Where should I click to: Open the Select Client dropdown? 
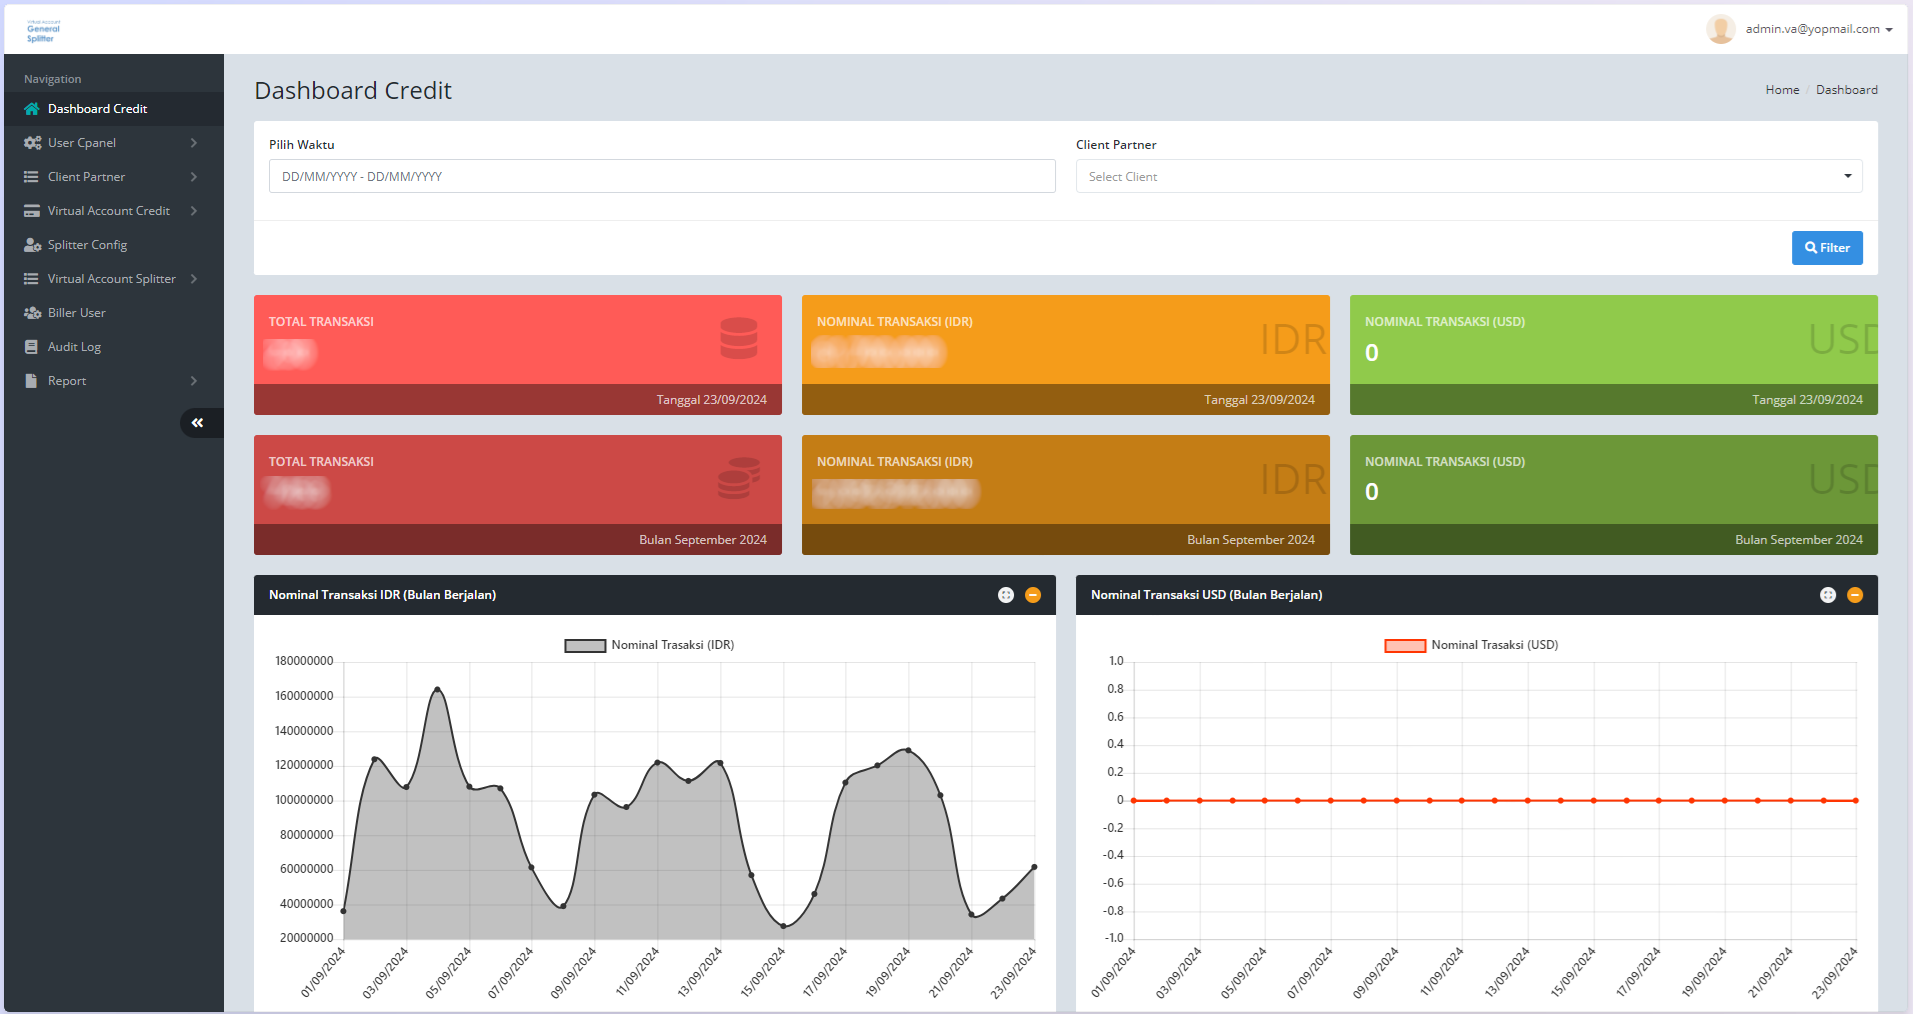(1468, 176)
